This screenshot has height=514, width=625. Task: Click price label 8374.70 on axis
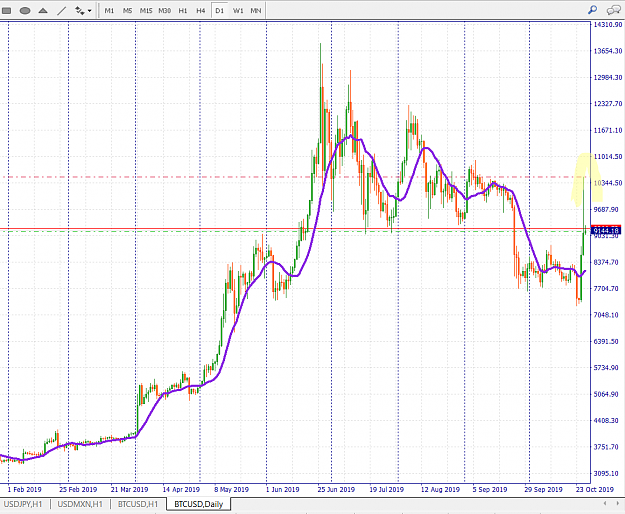pos(607,262)
